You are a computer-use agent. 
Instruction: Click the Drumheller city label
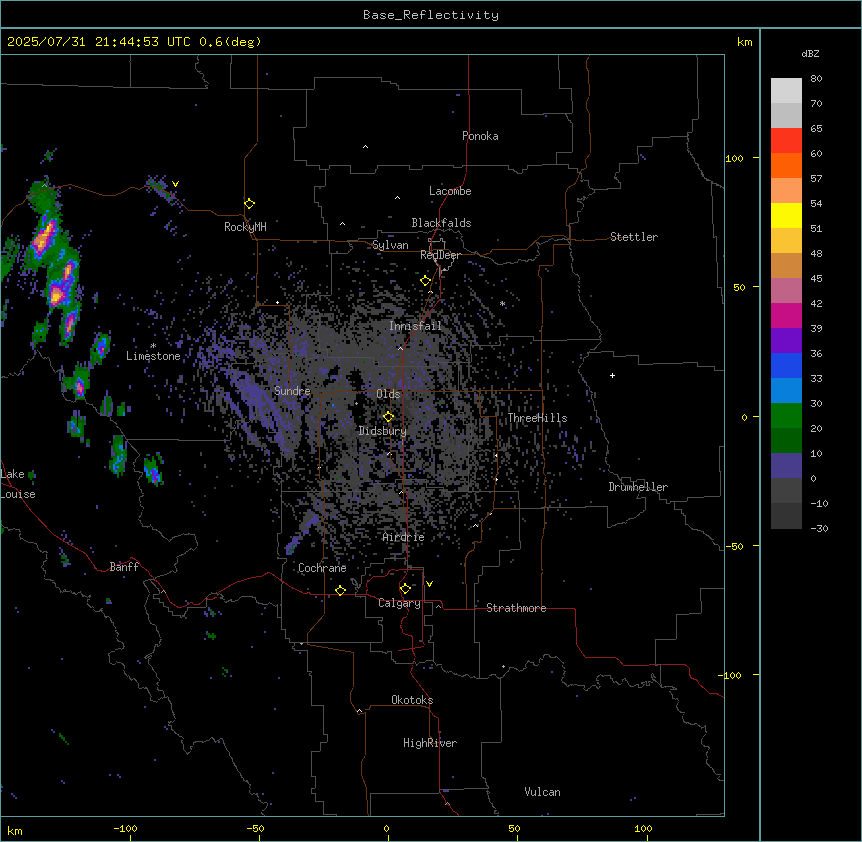click(638, 487)
